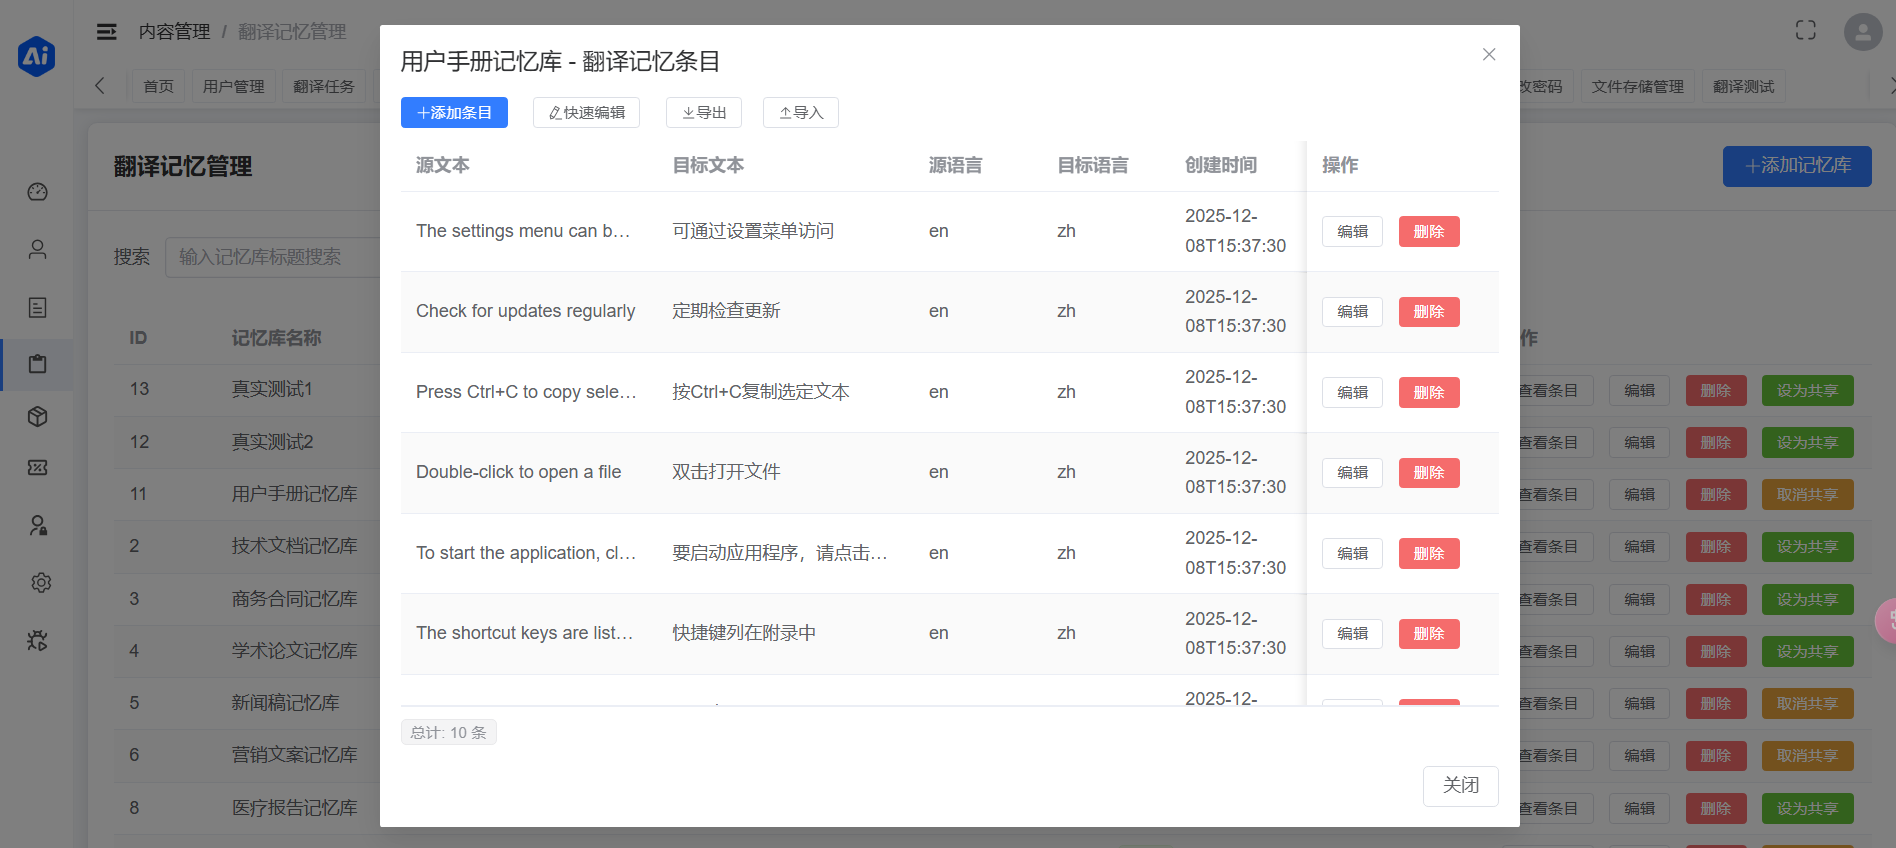This screenshot has height=848, width=1896.
Task: Edit the 'Check for updates regularly' entry
Action: (x=1352, y=312)
